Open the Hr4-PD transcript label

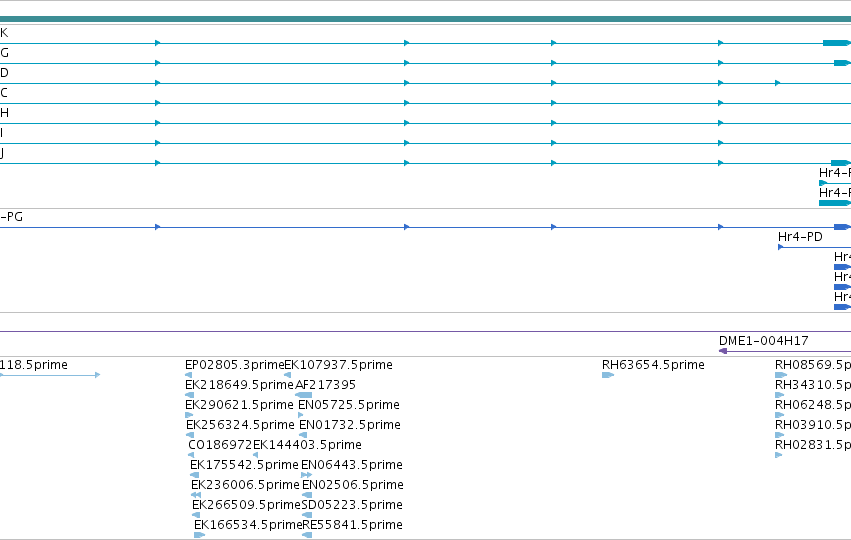(800, 237)
